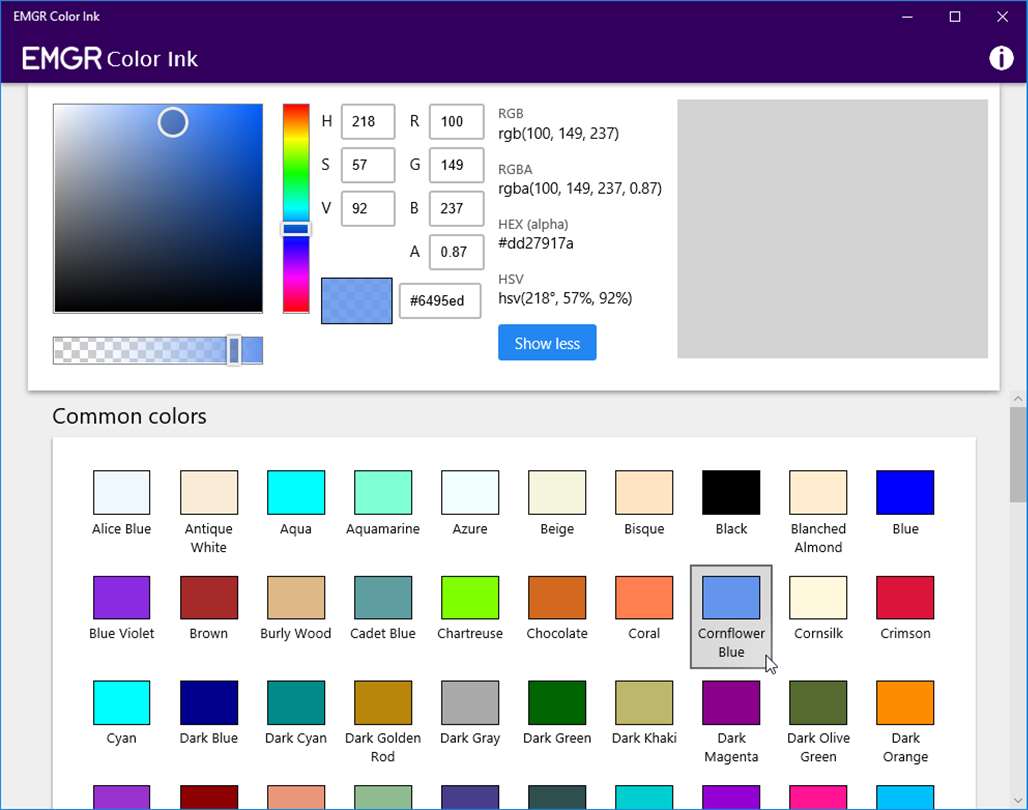Click the circular saturation picker handle

tap(173, 123)
